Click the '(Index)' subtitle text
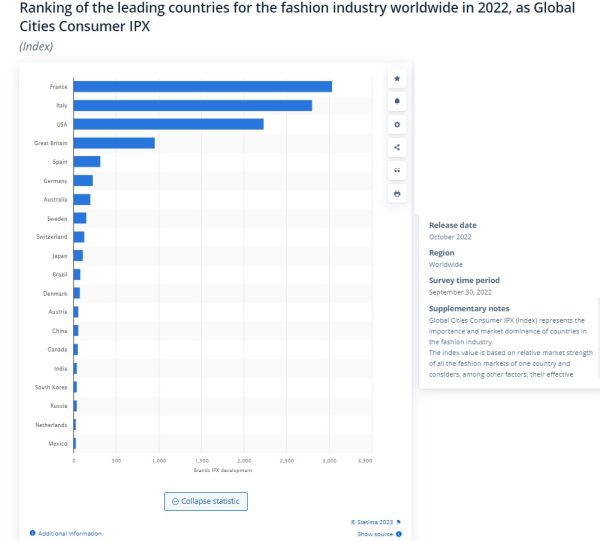This screenshot has width=600, height=541. pyautogui.click(x=36, y=47)
